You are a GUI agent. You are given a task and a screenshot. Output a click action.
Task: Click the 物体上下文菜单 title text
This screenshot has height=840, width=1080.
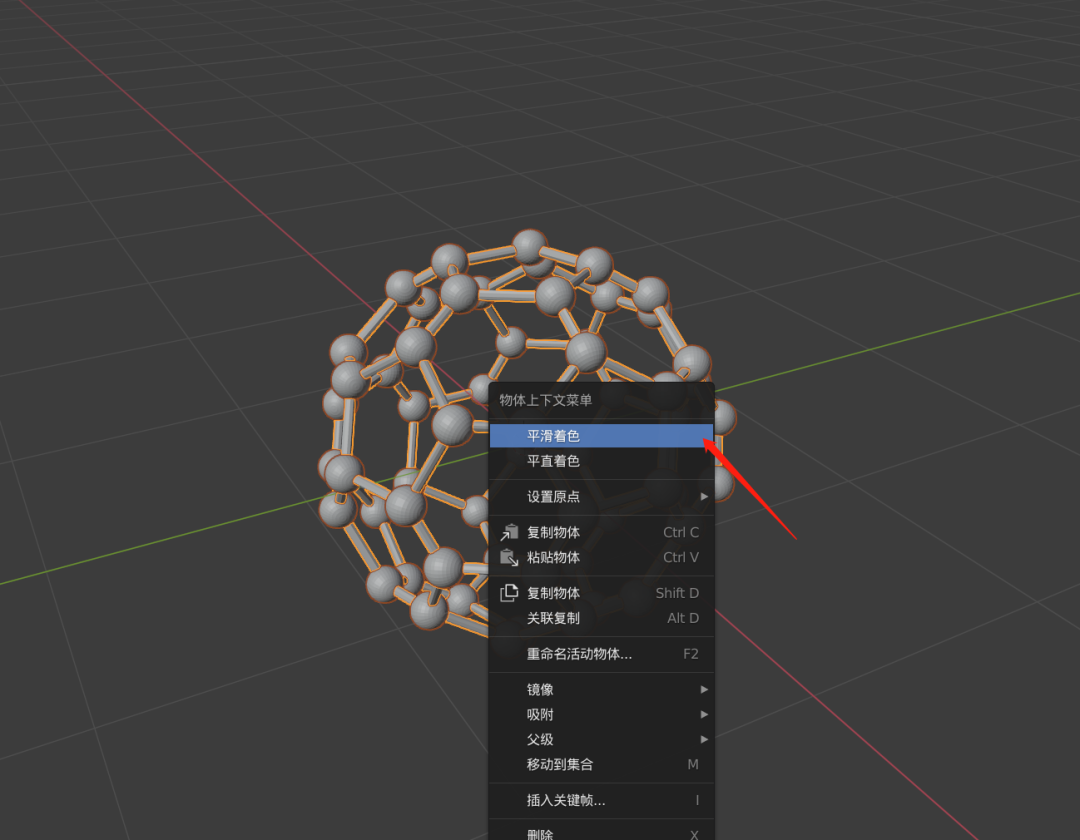pyautogui.click(x=546, y=400)
